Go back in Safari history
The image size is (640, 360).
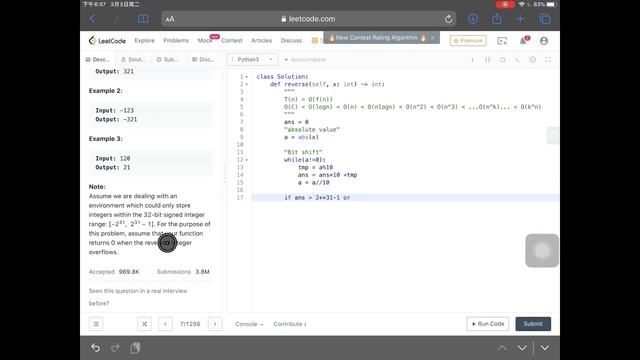point(93,19)
